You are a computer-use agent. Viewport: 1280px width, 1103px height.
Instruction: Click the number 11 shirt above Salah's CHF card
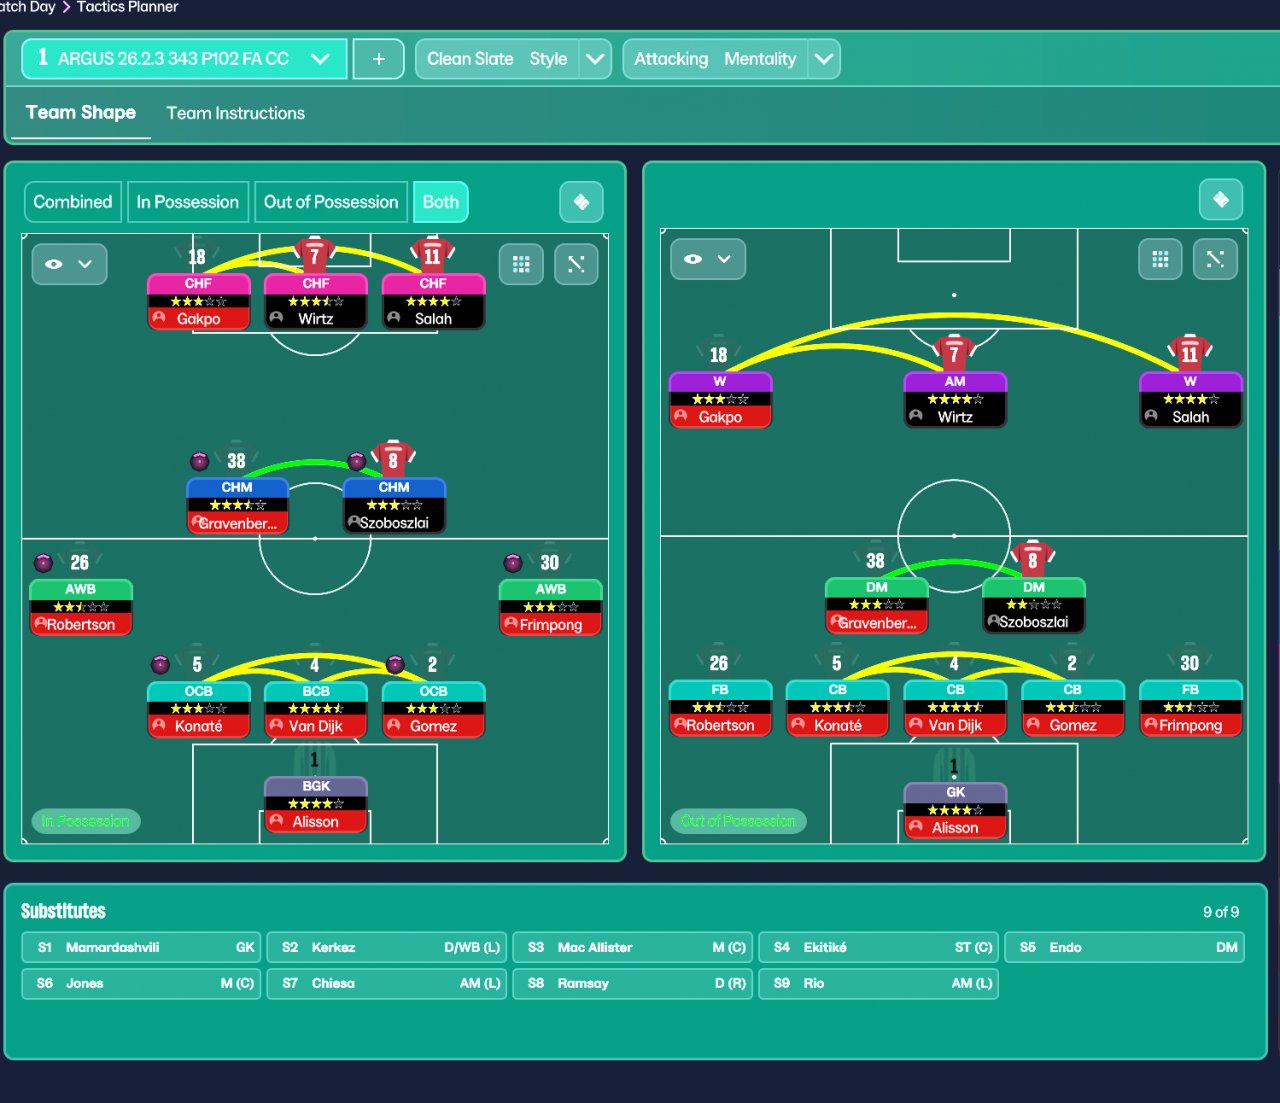(432, 255)
